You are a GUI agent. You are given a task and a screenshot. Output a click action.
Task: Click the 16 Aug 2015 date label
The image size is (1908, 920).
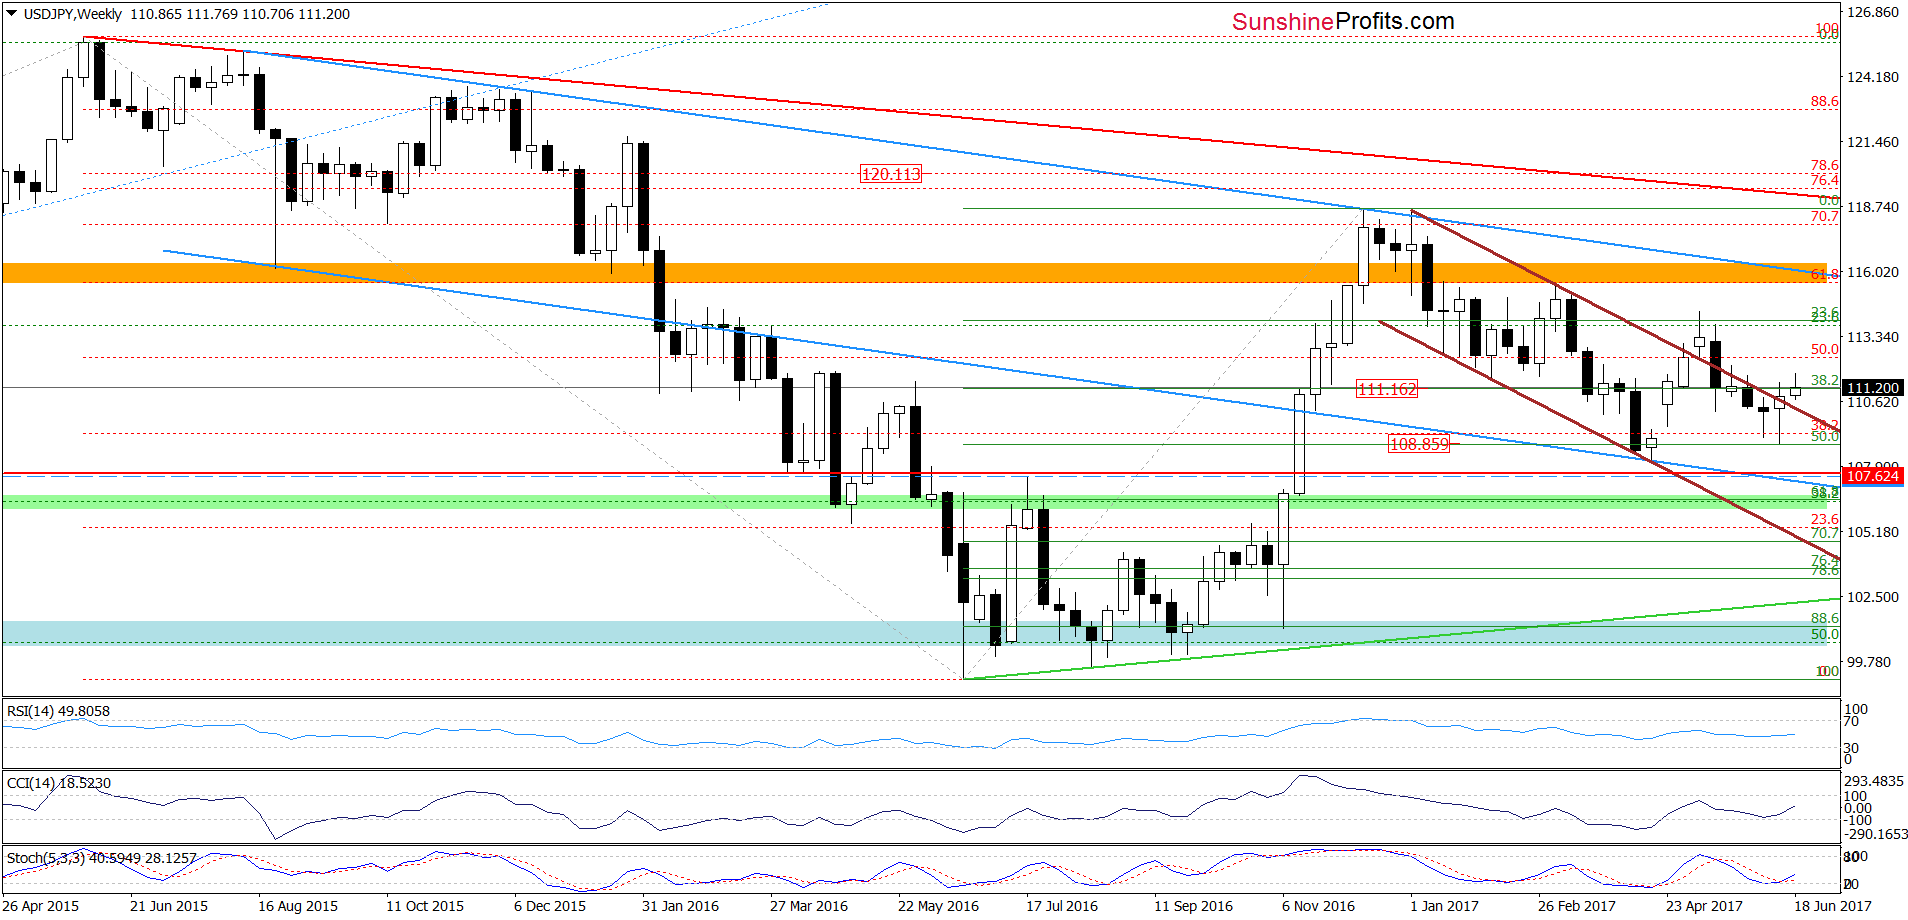298,906
